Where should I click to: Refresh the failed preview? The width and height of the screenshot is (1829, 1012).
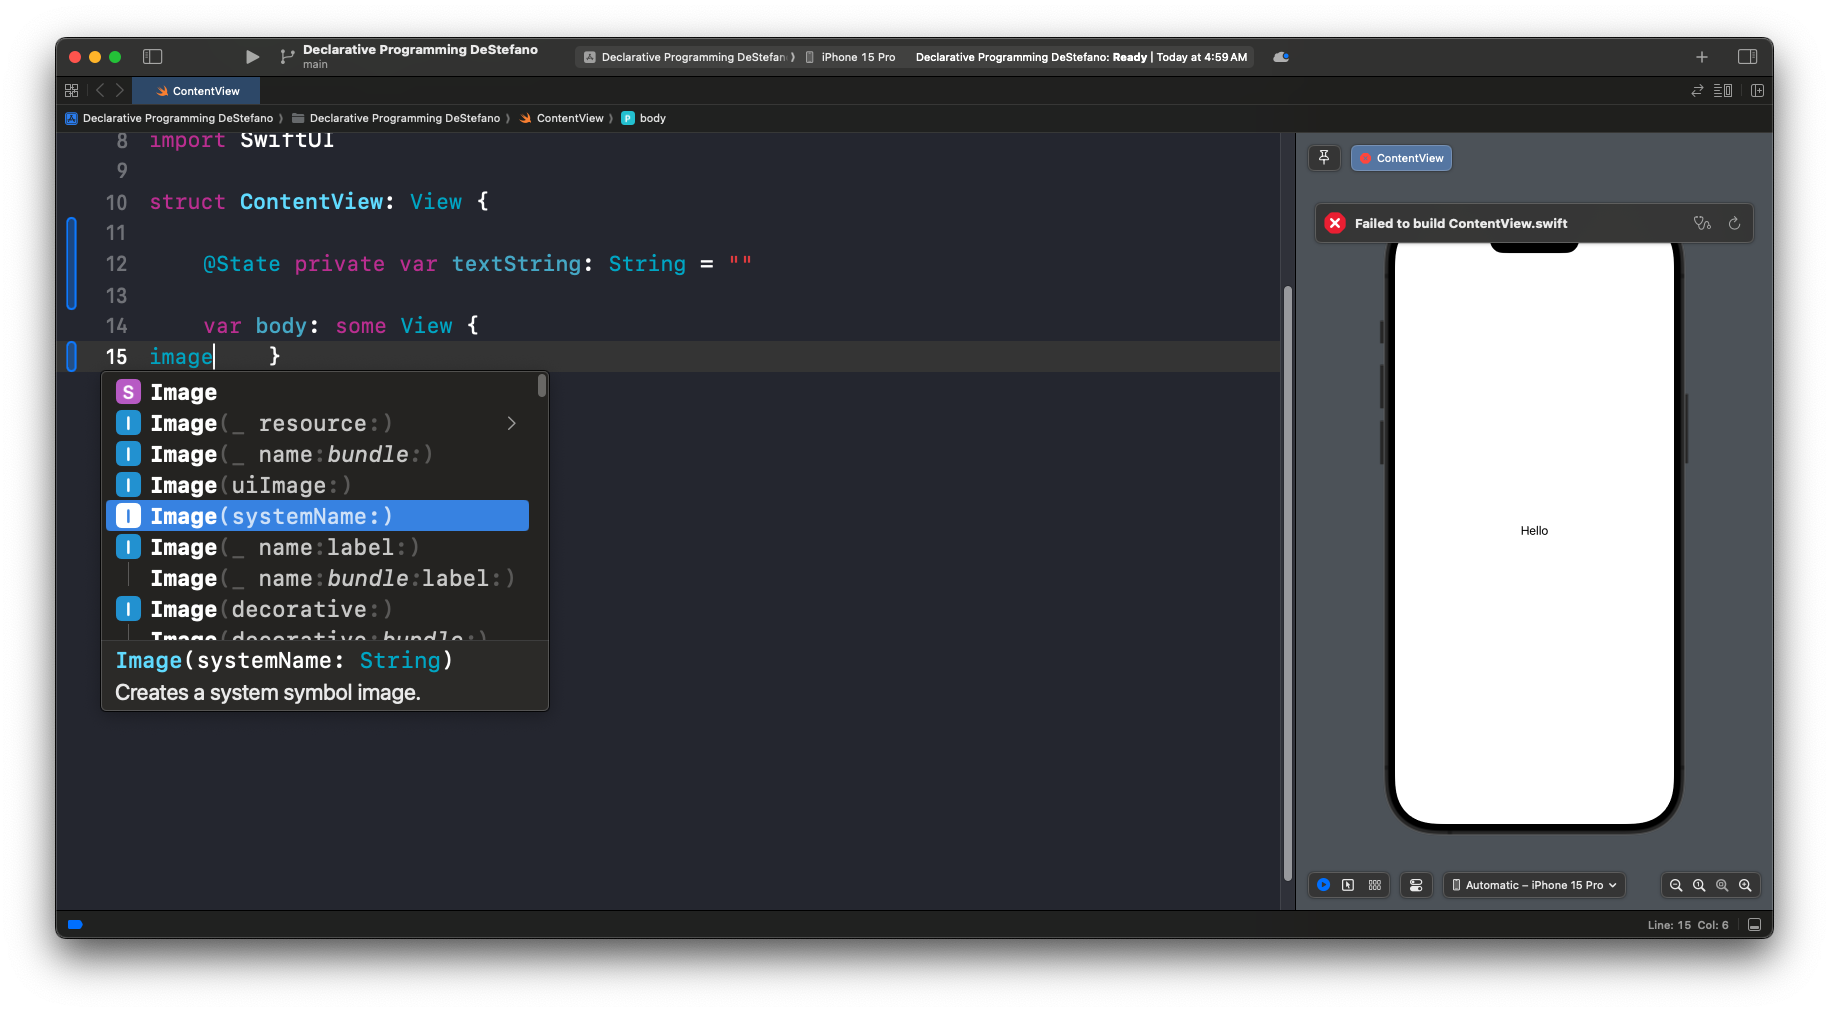pos(1735,223)
